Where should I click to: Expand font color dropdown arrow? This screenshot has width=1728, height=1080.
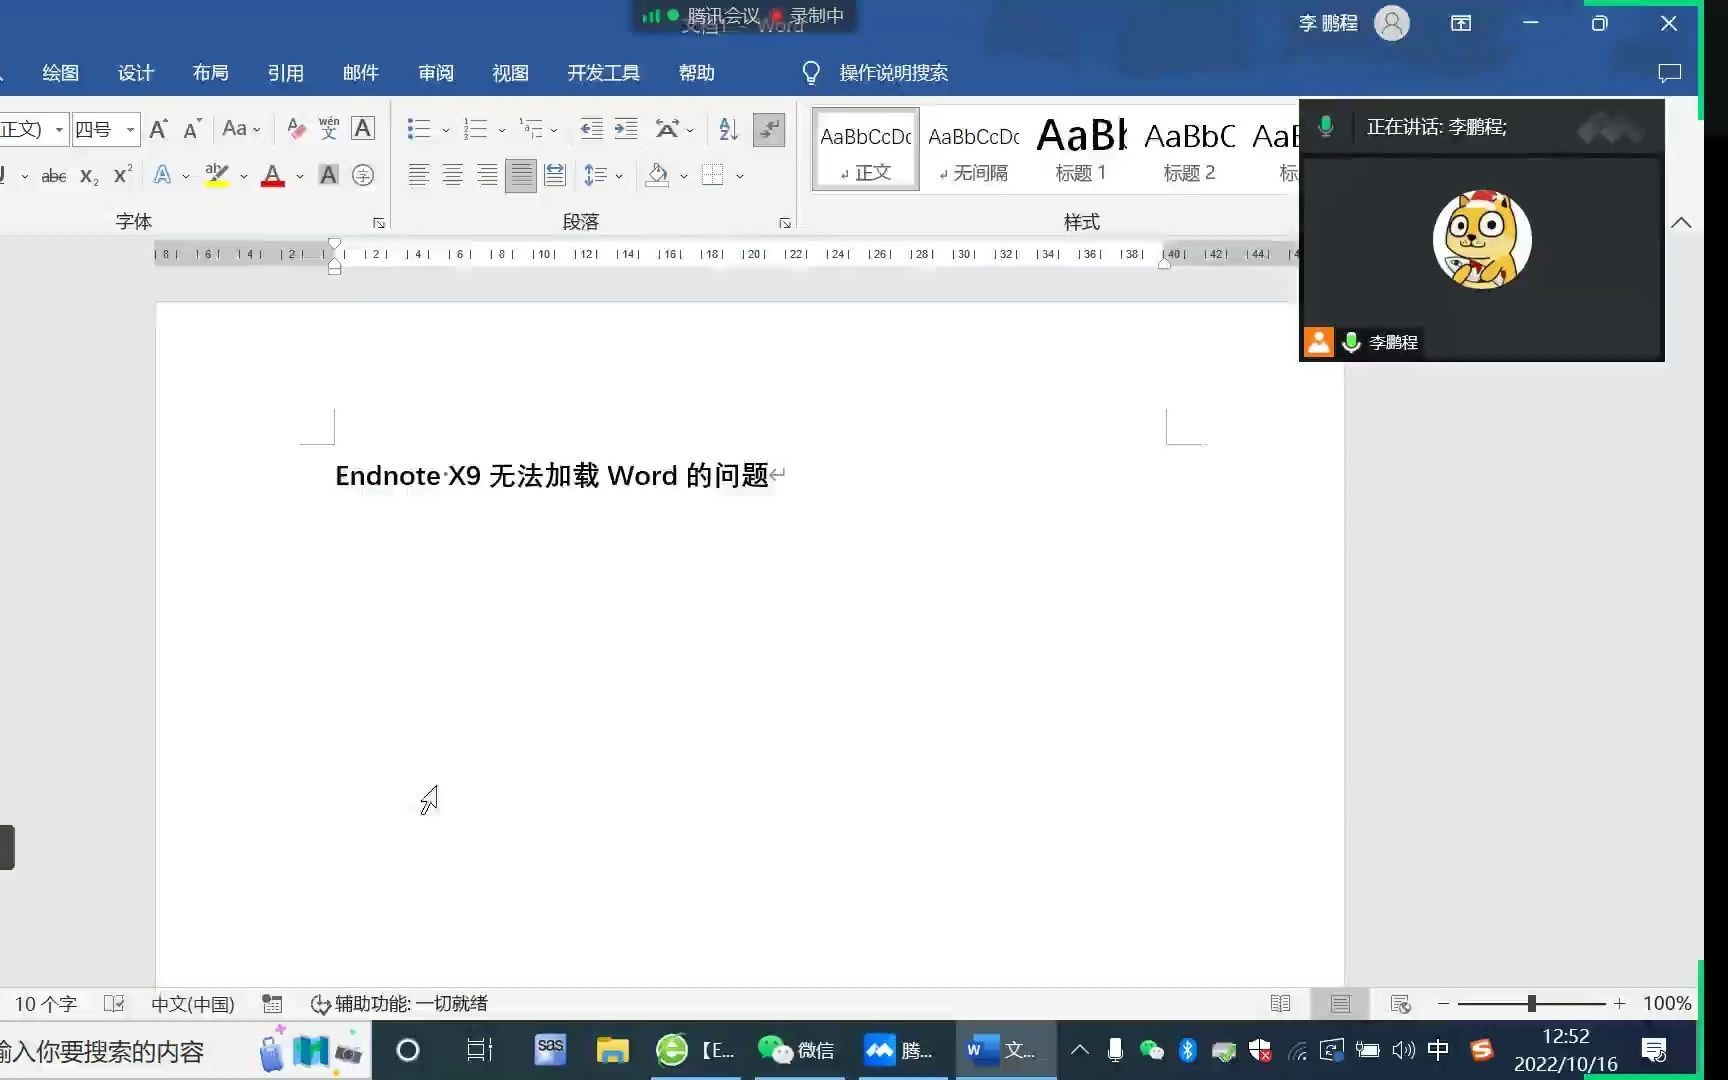(x=300, y=177)
